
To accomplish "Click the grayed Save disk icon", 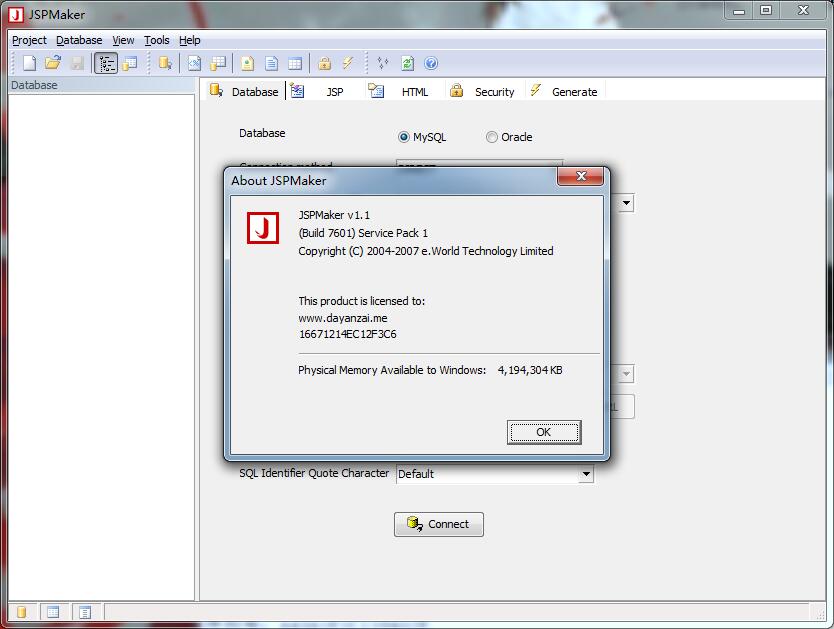I will pyautogui.click(x=78, y=63).
